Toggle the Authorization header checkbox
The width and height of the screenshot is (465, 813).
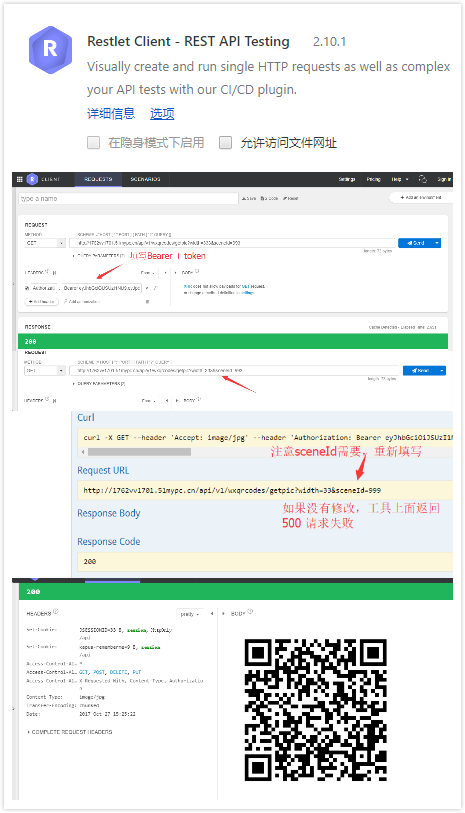[27, 288]
